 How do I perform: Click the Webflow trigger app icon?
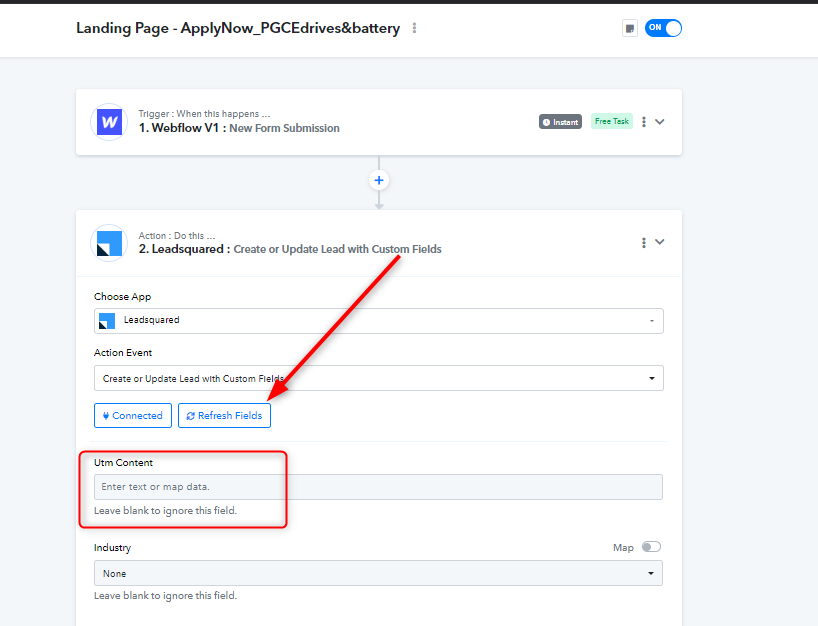point(109,122)
